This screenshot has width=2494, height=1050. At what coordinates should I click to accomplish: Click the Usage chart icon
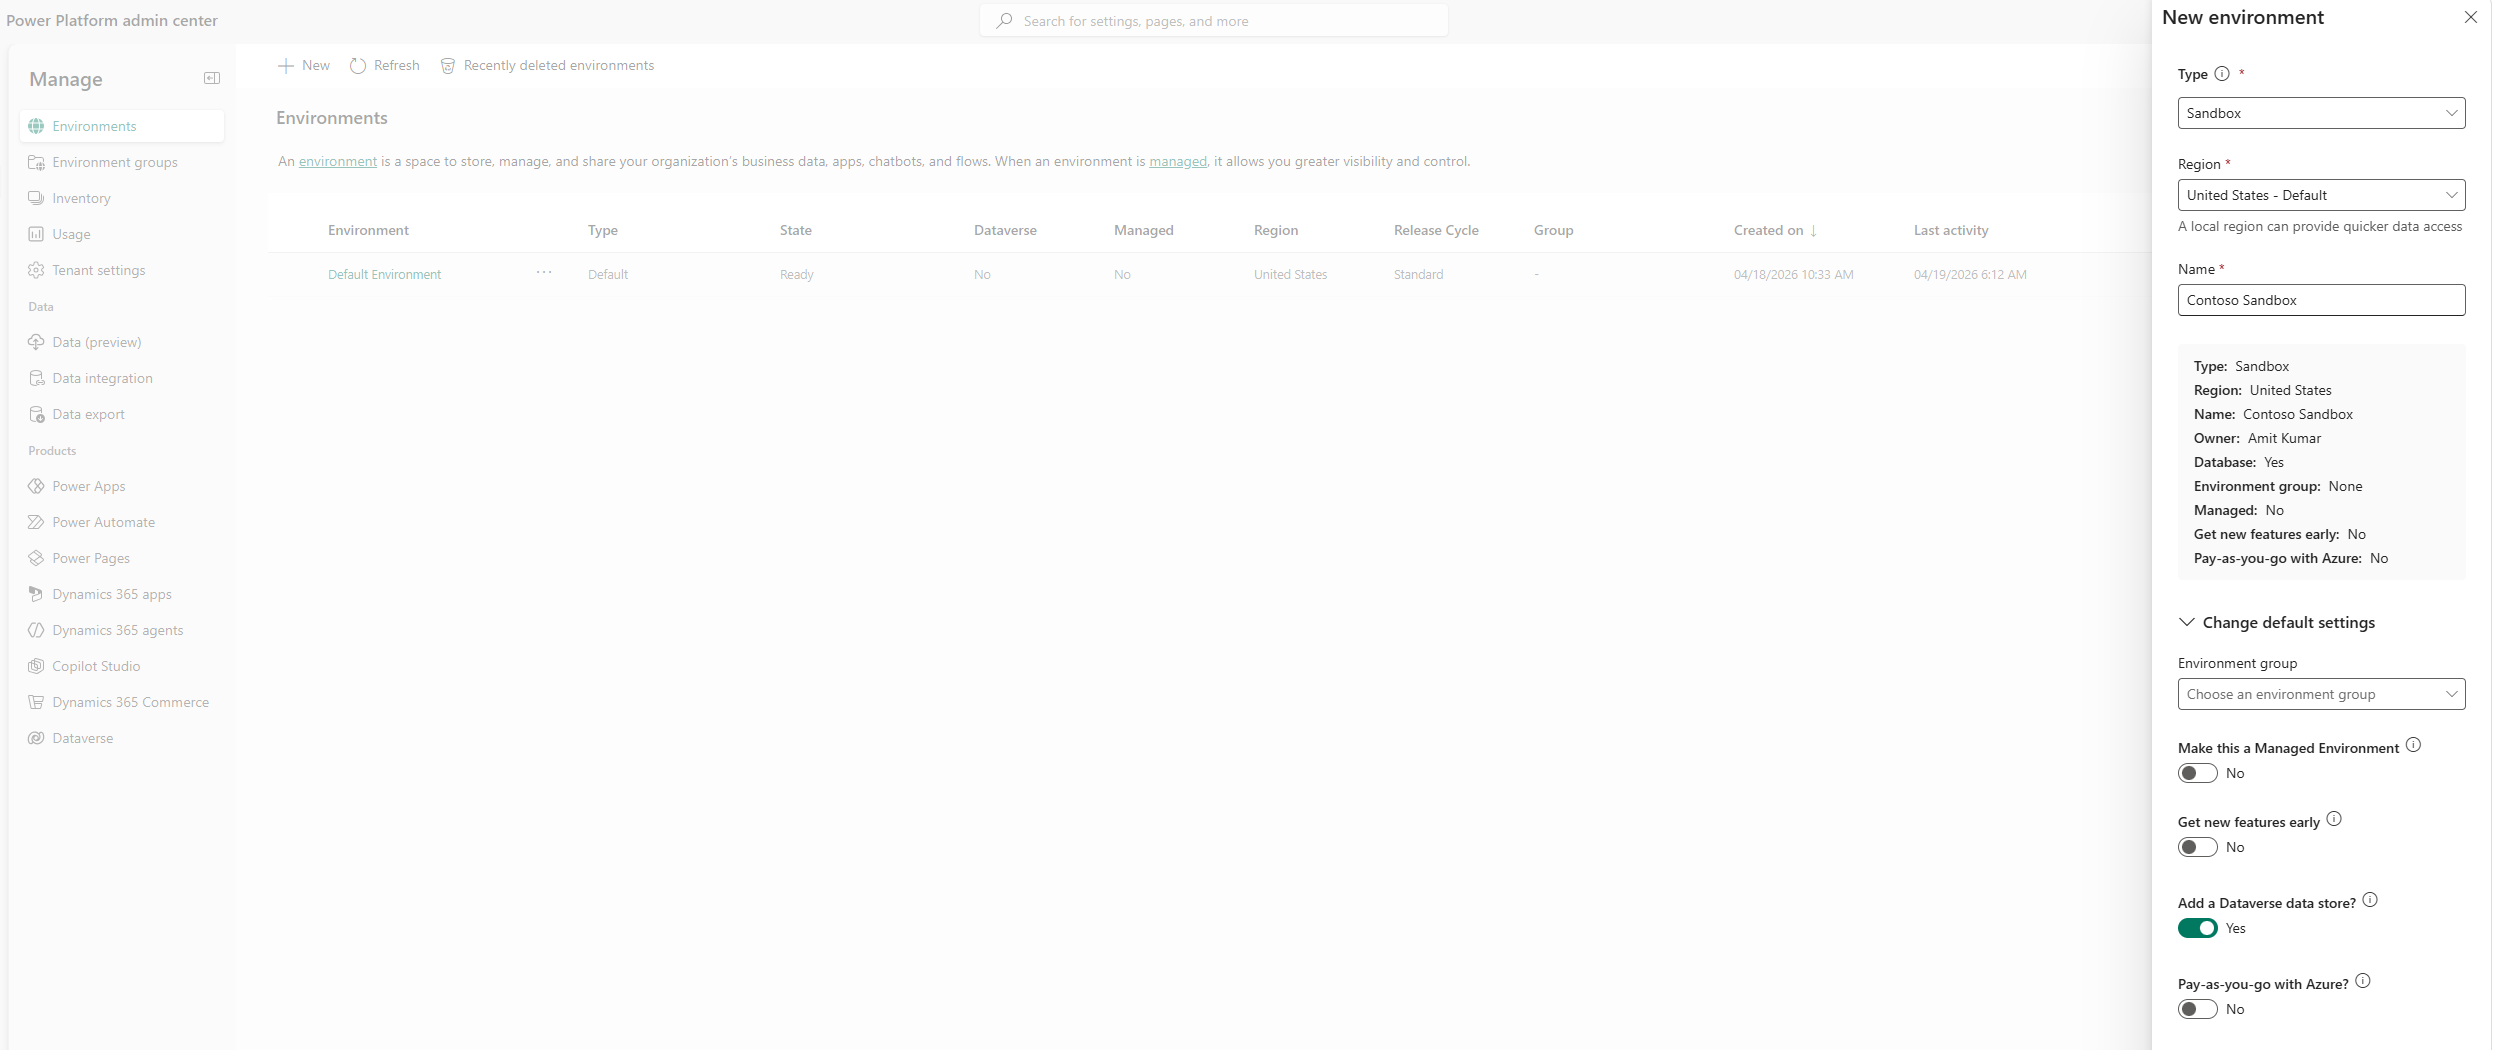click(x=36, y=234)
